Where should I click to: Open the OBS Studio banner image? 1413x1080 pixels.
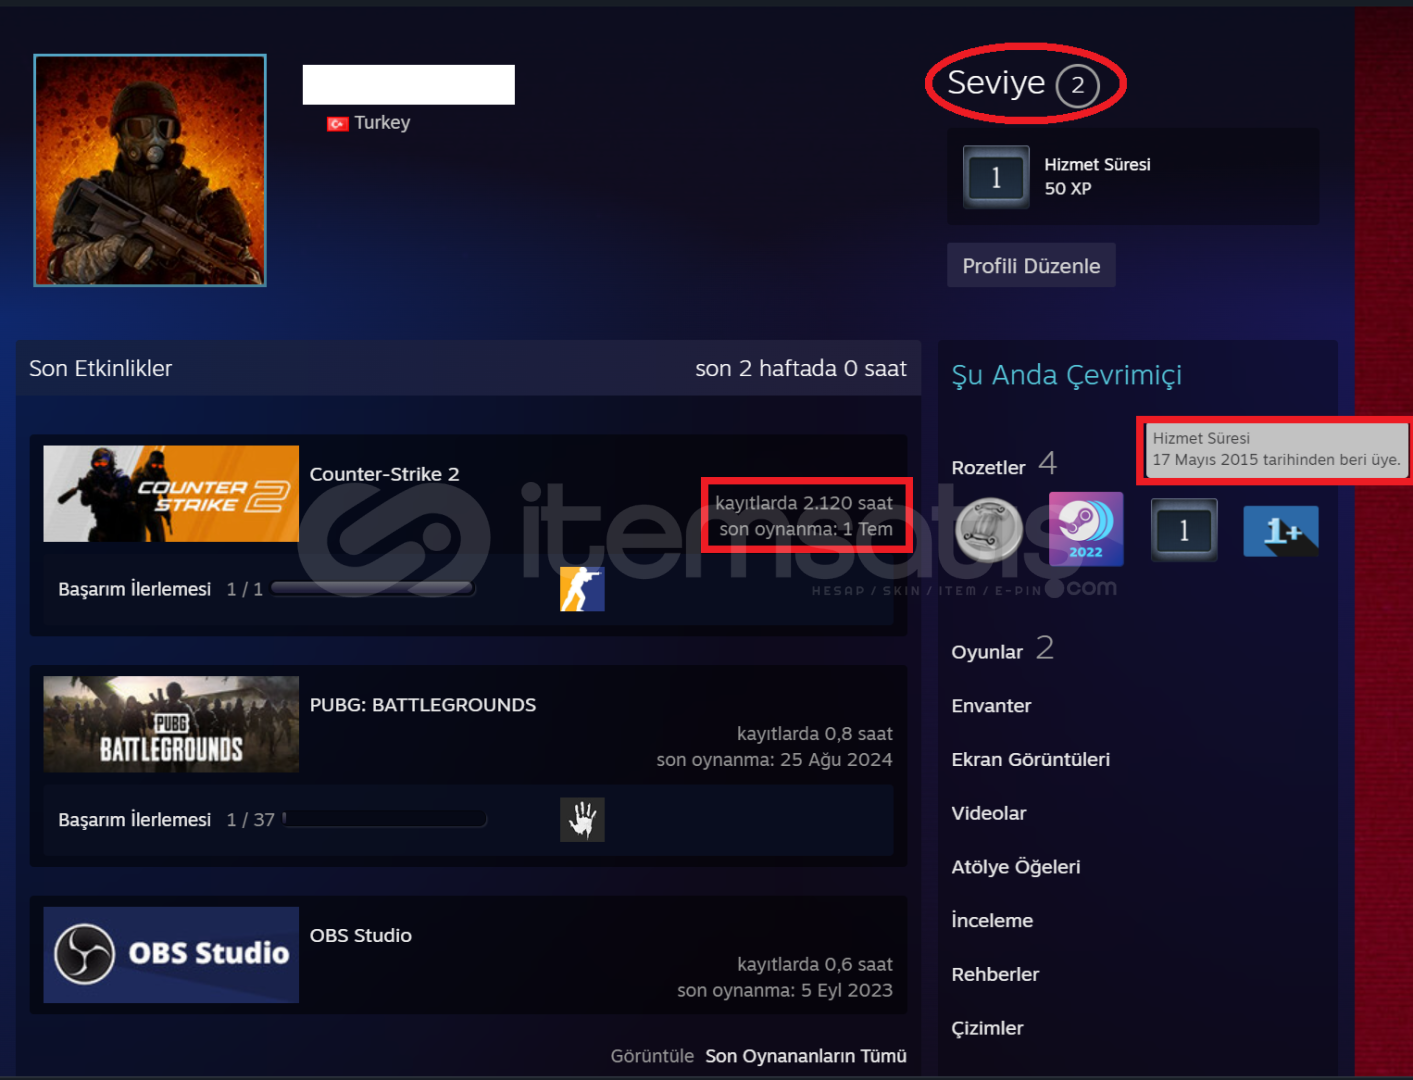171,955
